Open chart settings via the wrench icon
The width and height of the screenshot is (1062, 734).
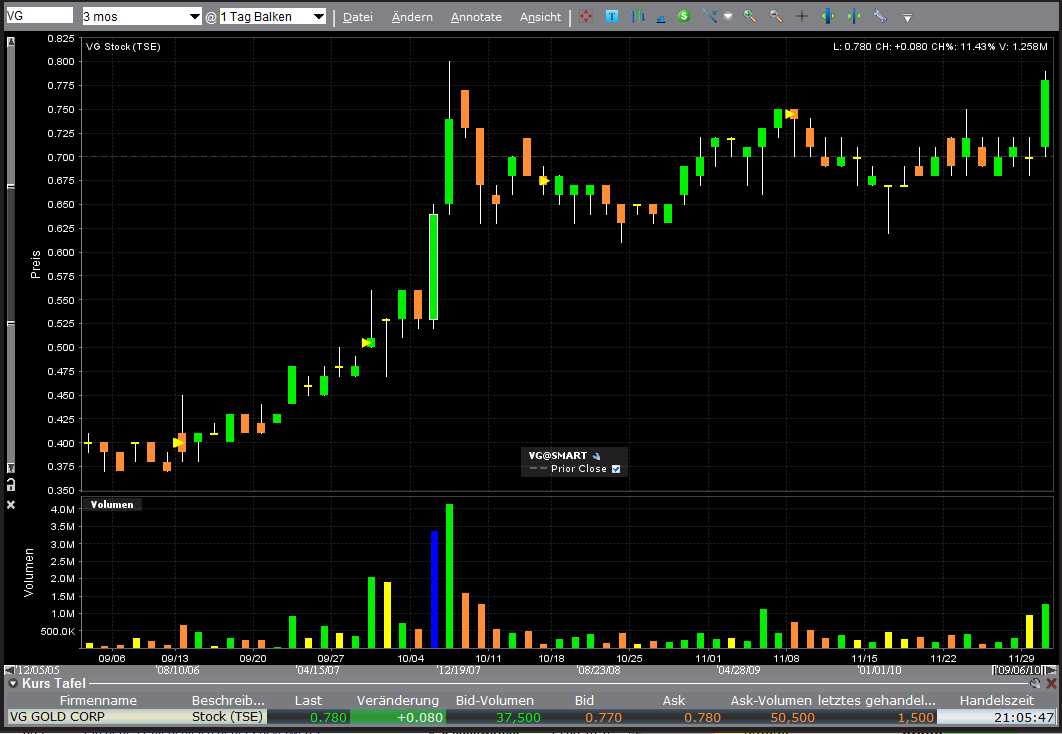click(x=879, y=17)
